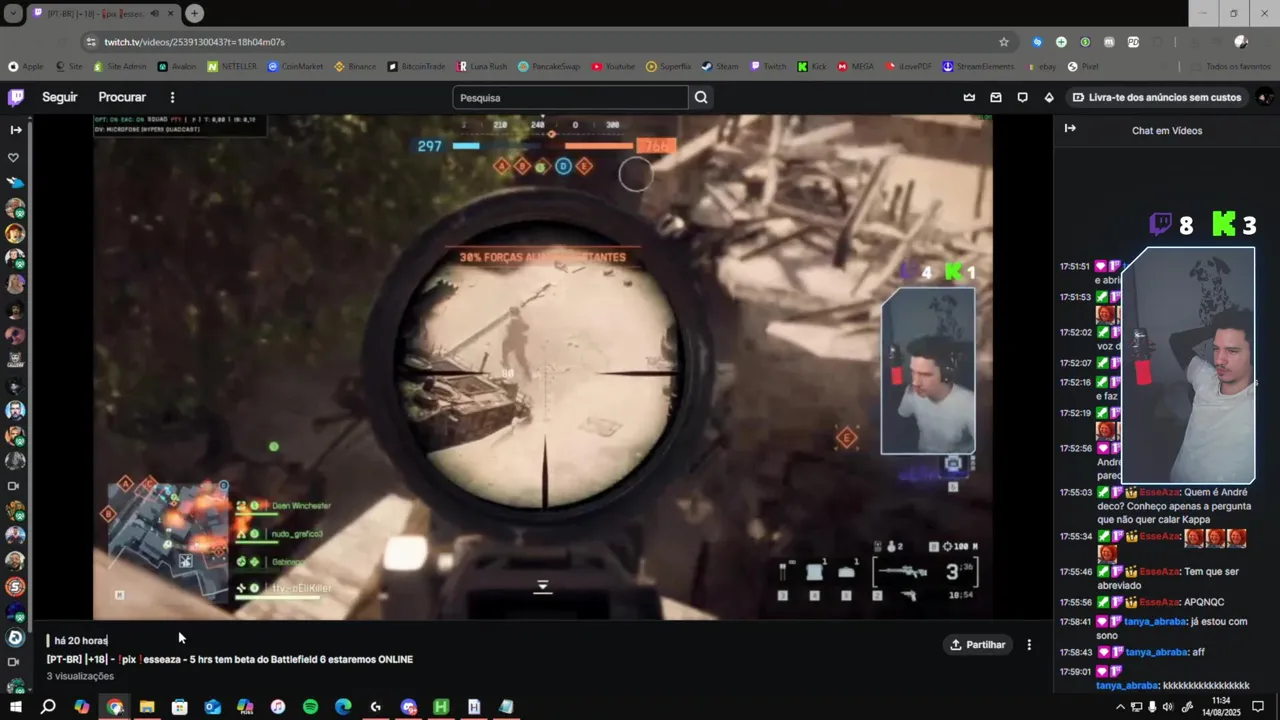Open the Apple bookmark

pos(25,66)
